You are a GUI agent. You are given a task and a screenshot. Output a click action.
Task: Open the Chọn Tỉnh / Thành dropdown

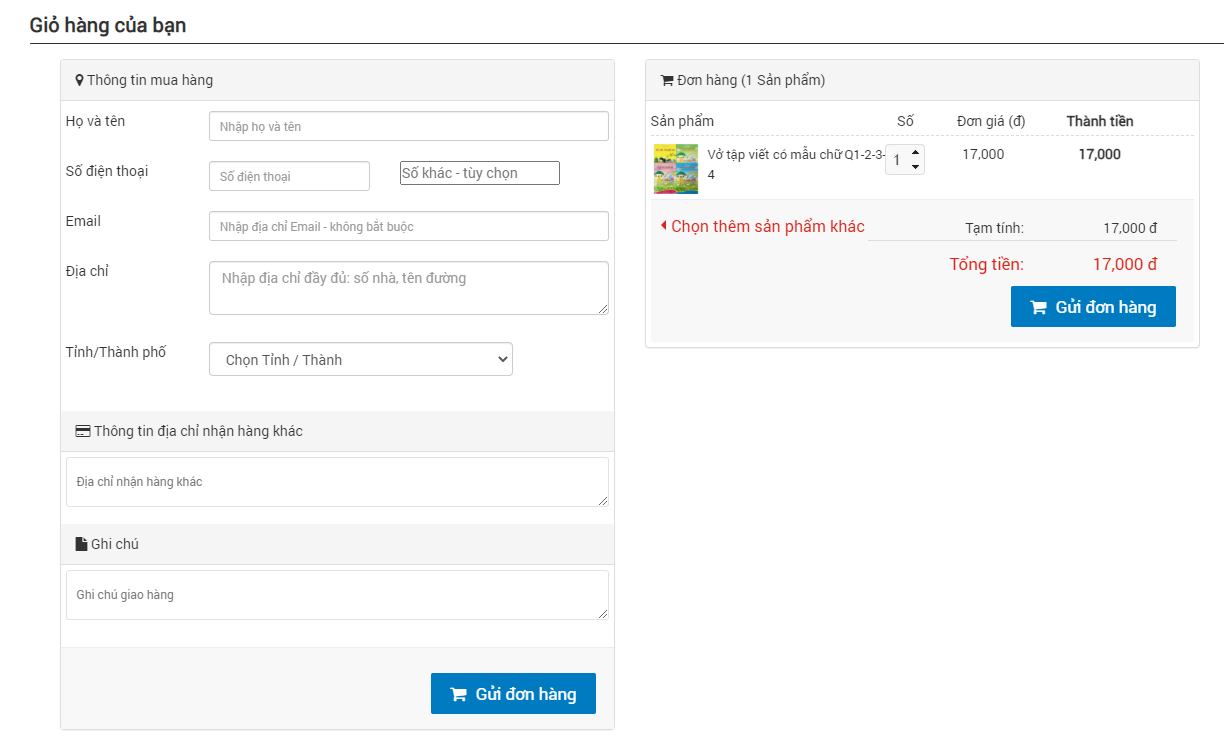click(x=360, y=360)
